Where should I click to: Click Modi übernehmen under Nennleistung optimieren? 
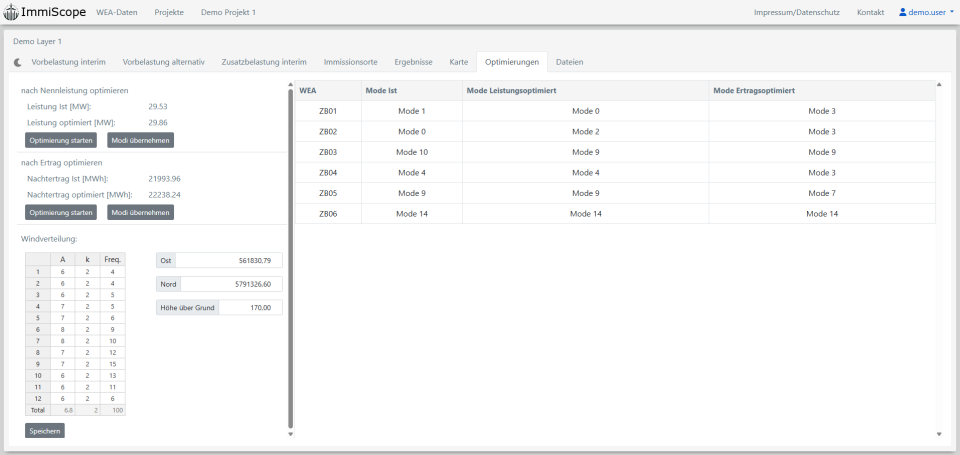point(141,140)
